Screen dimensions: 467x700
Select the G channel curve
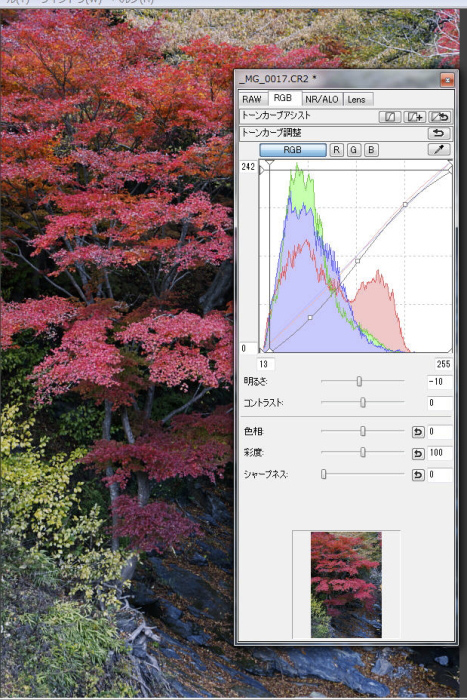(354, 150)
